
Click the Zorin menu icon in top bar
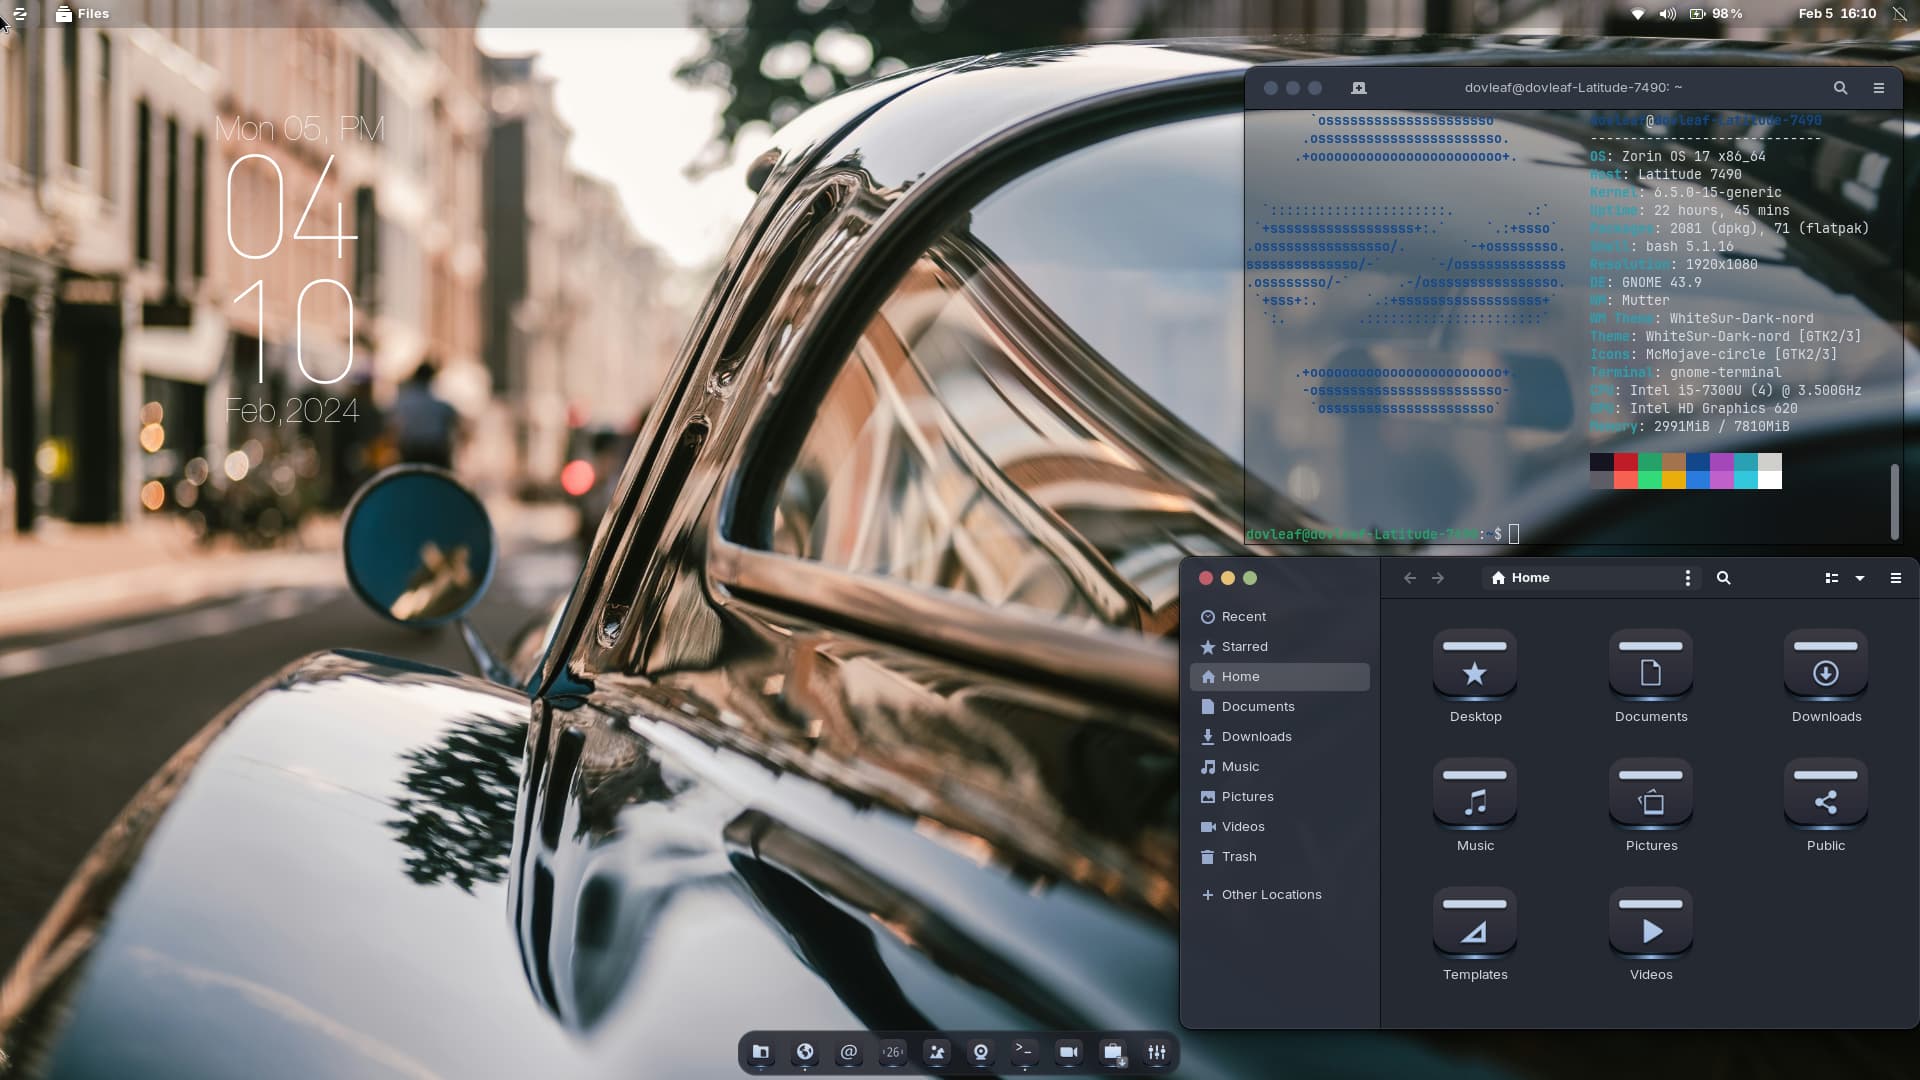pos(20,14)
